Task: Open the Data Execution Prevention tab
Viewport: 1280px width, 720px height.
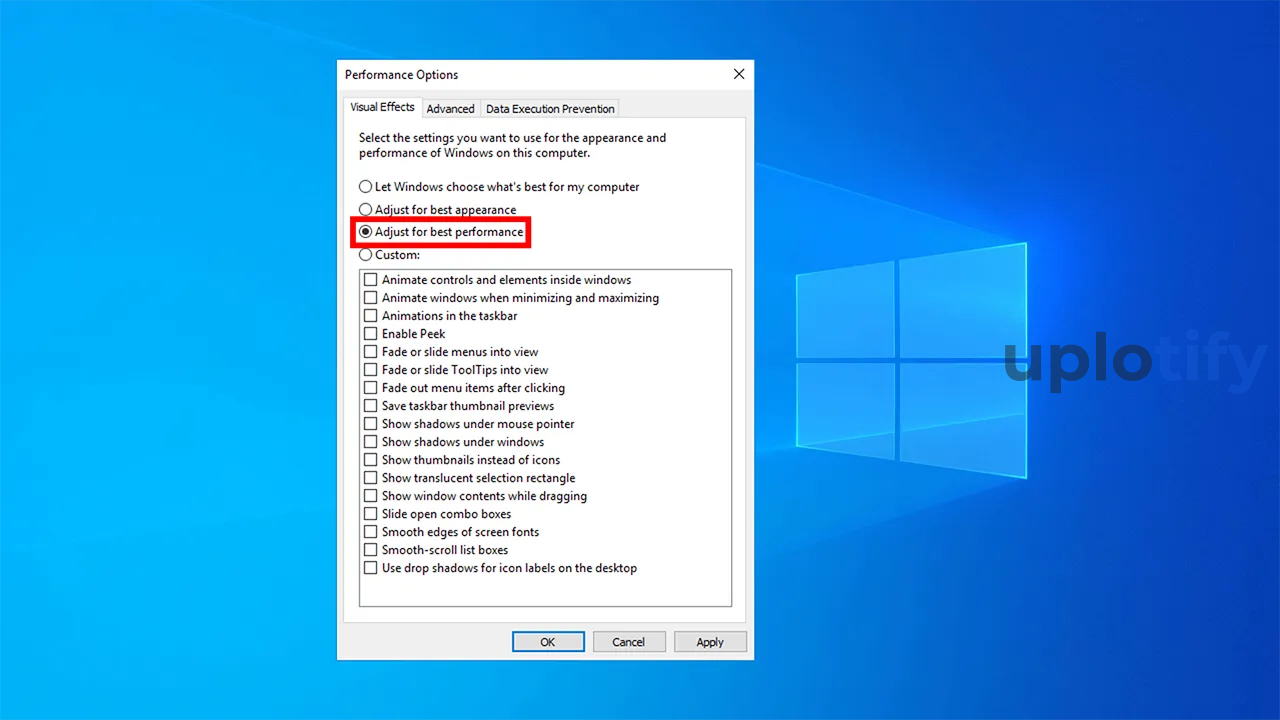Action: coord(550,109)
